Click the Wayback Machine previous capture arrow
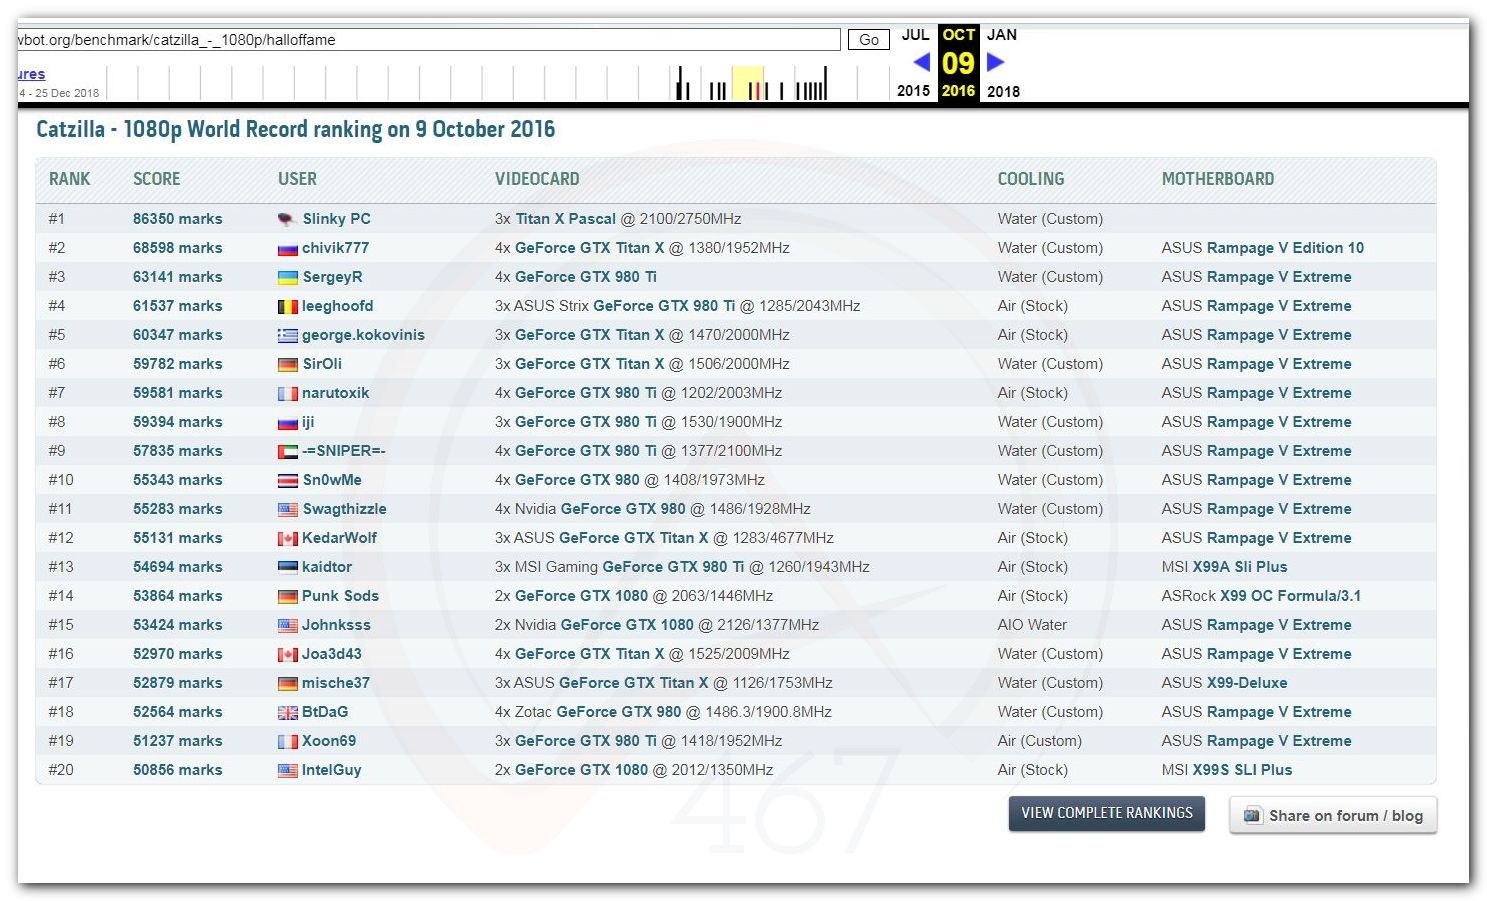Image resolution: width=1487 pixels, height=901 pixels. 922,62
